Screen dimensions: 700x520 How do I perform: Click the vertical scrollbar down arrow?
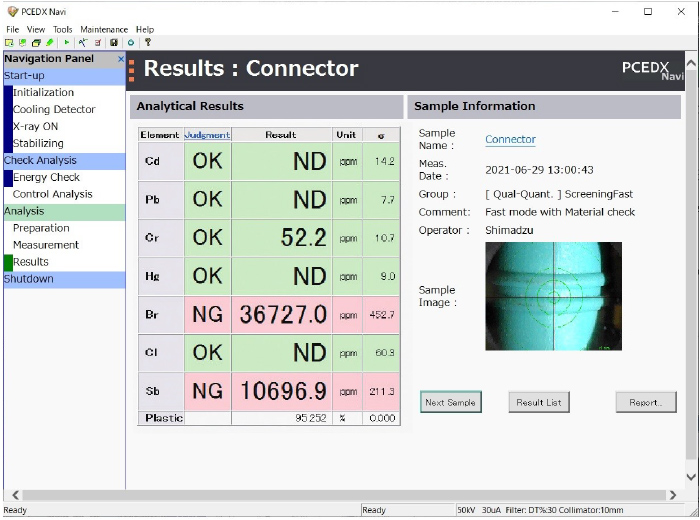click(x=691, y=477)
